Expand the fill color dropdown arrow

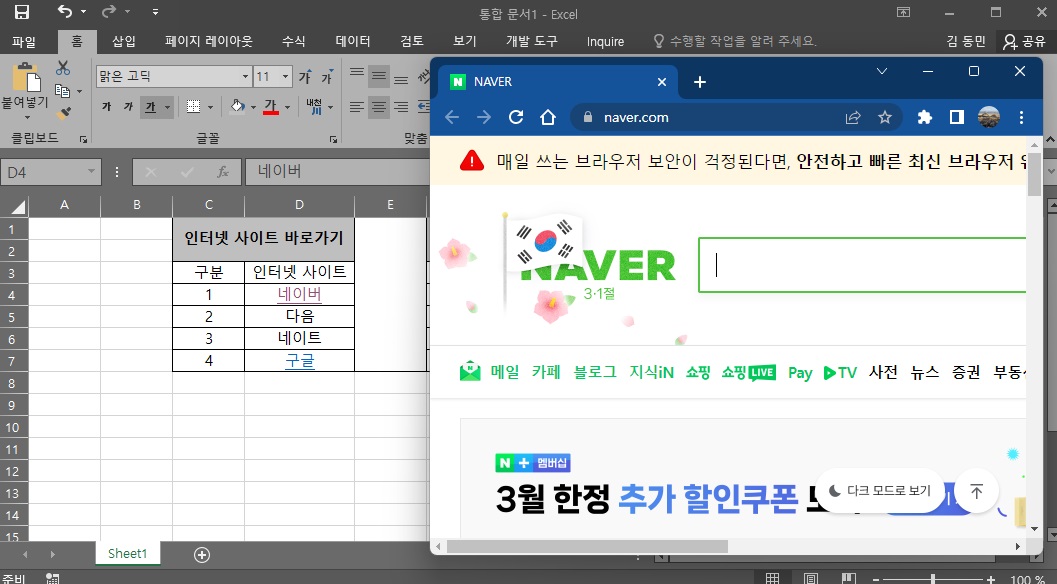(253, 107)
